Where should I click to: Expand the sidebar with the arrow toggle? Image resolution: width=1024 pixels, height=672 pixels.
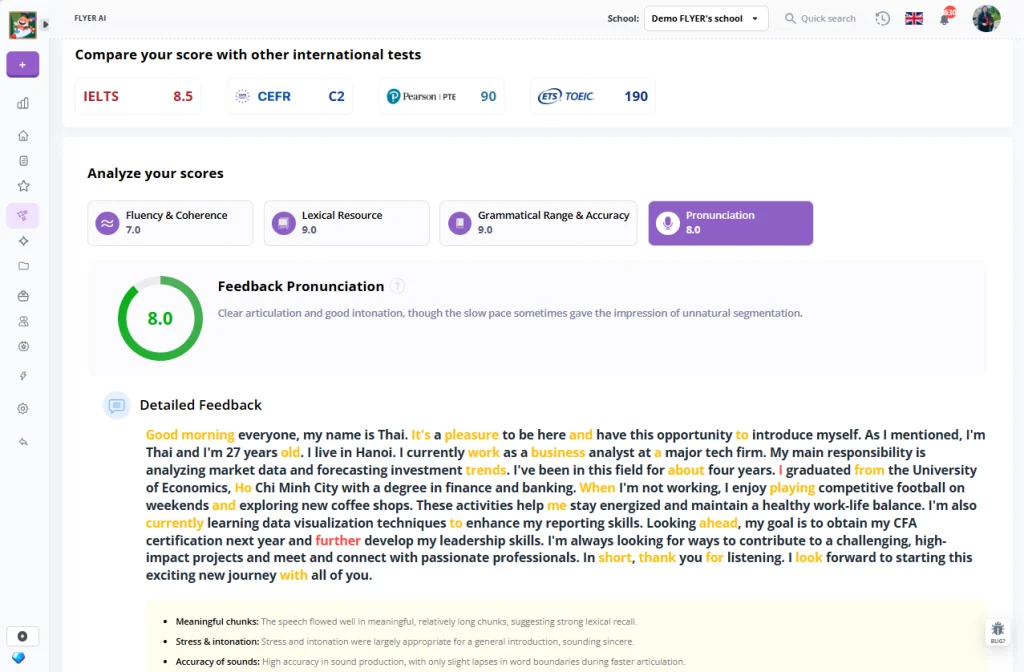coord(45,25)
